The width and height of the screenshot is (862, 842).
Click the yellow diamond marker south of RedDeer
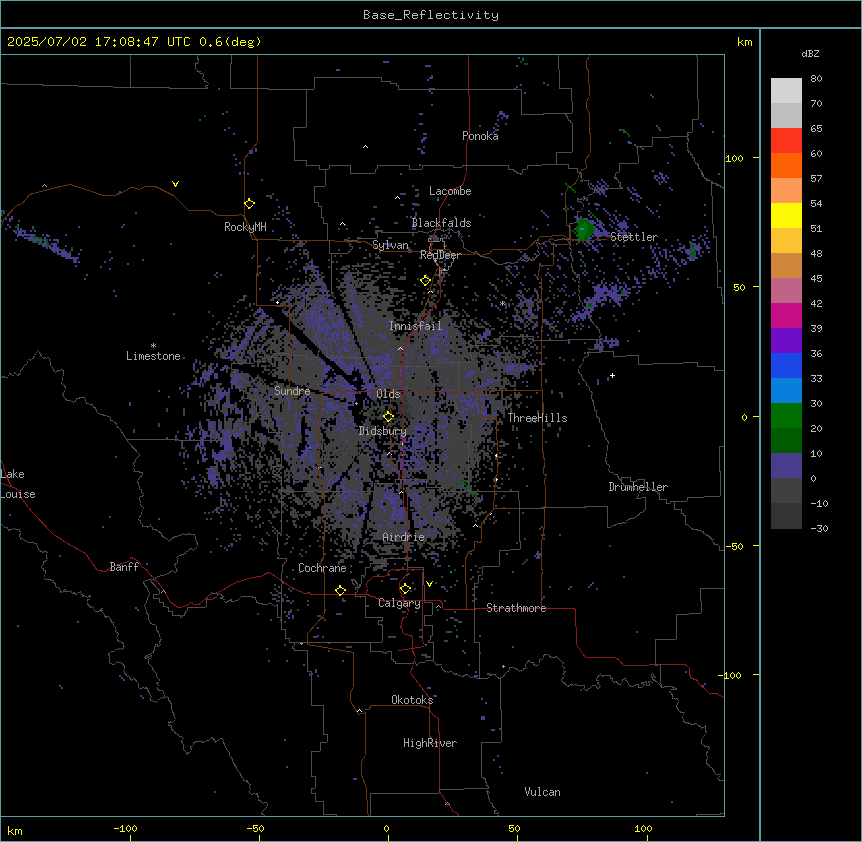(426, 281)
